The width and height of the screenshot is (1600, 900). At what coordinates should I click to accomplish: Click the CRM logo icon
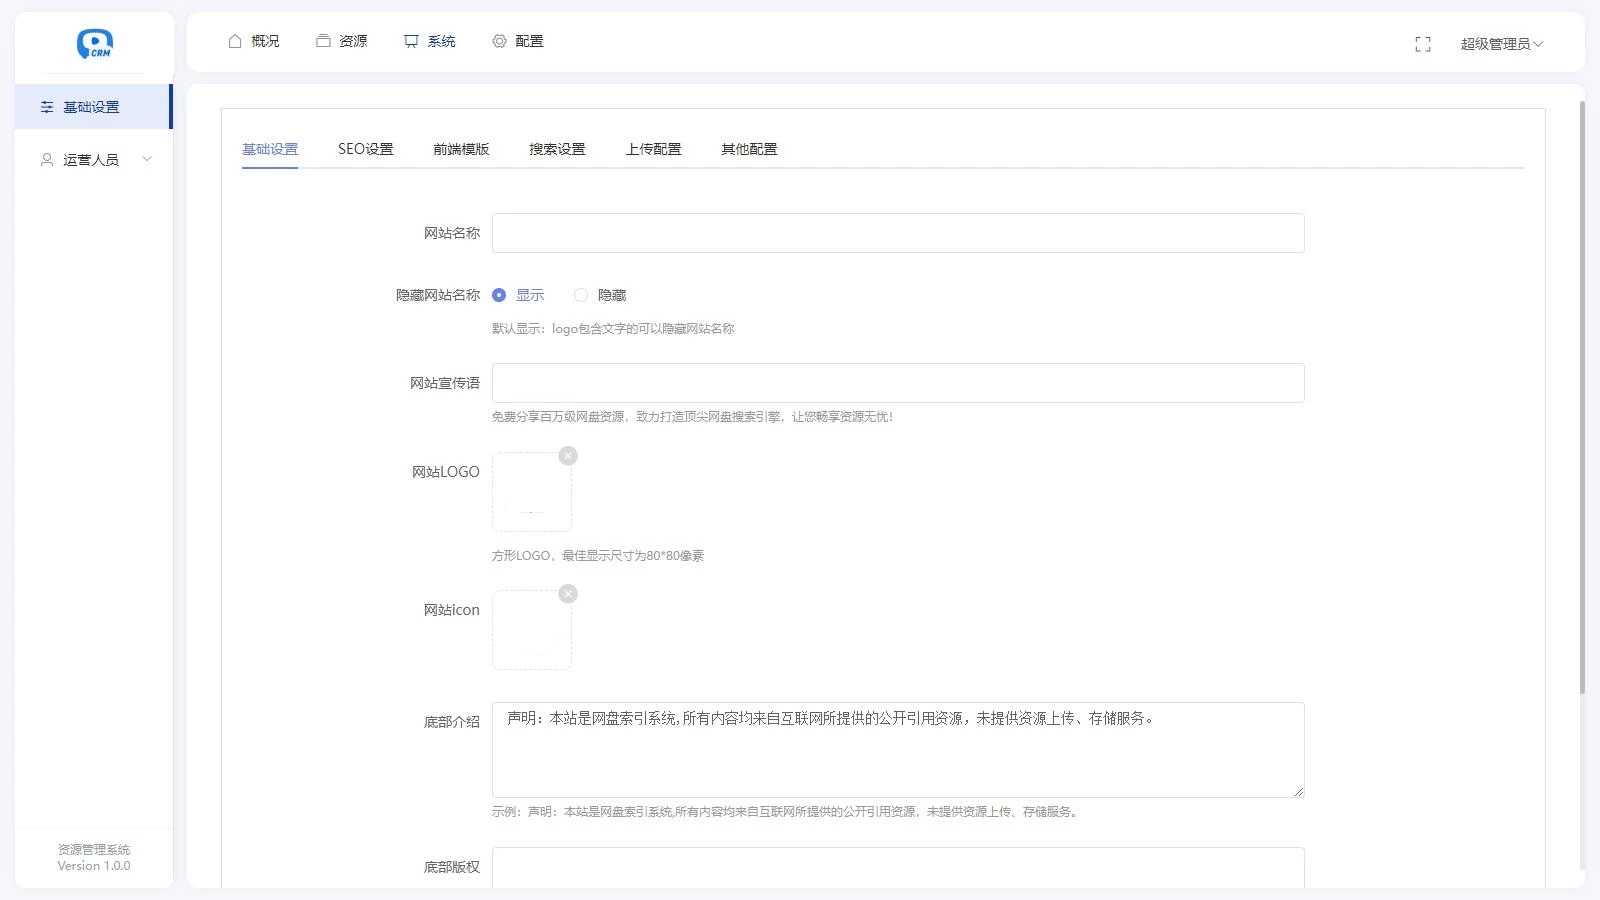95,44
